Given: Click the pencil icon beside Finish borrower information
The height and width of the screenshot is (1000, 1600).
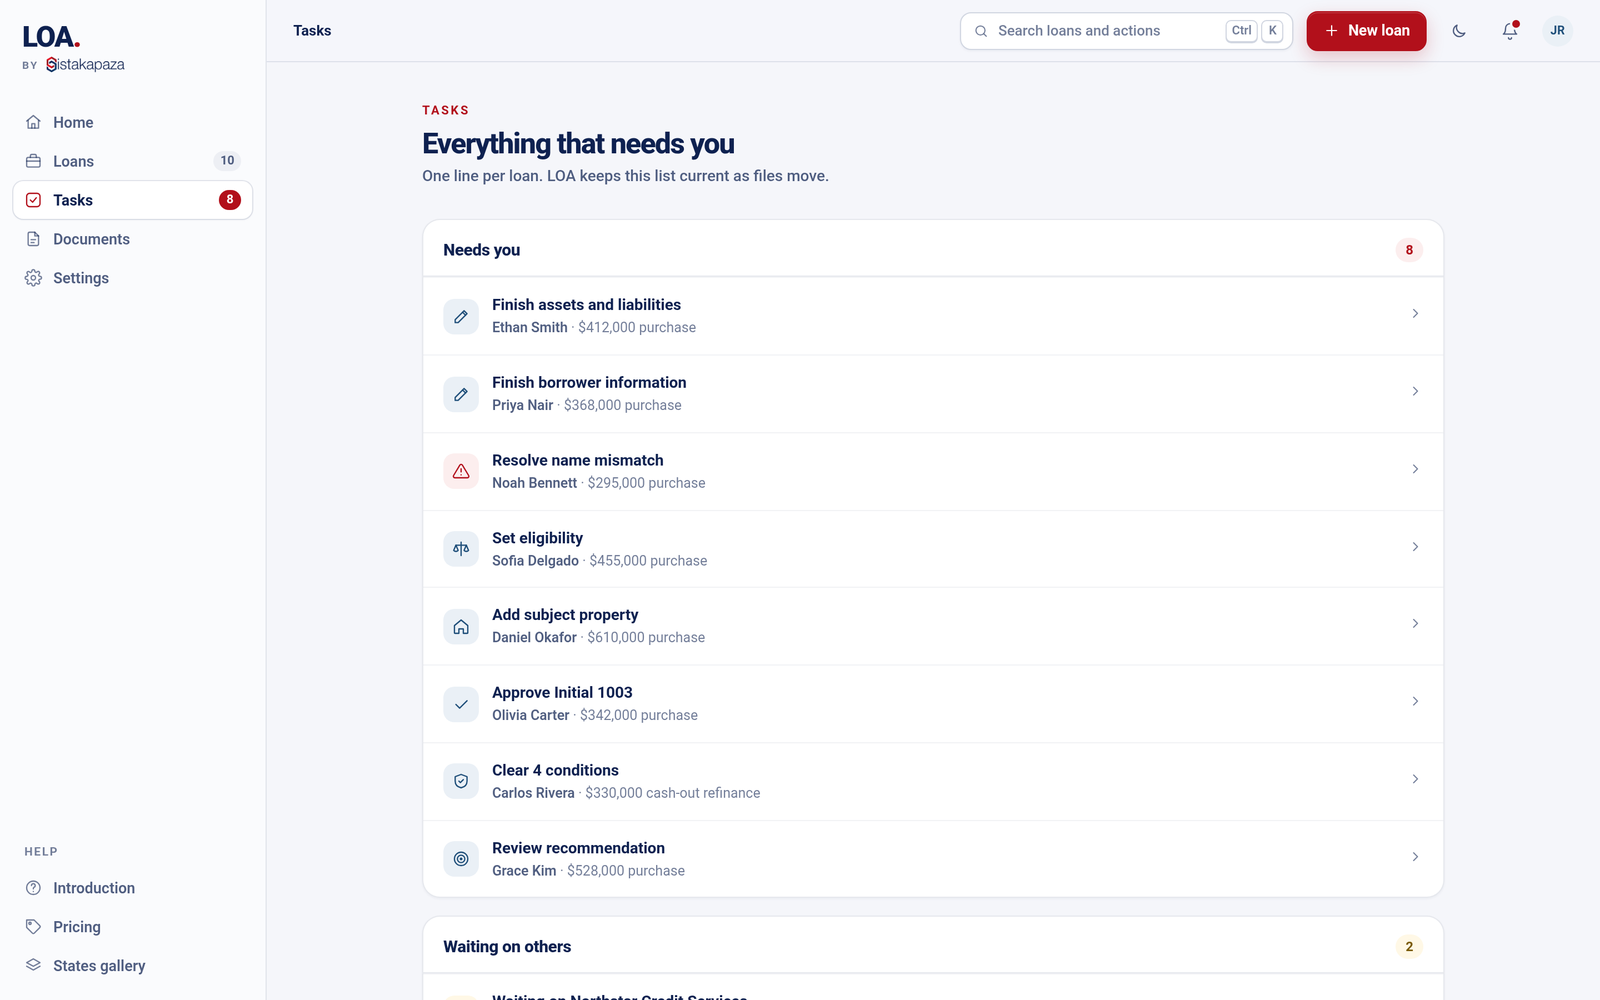Looking at the screenshot, I should tap(461, 394).
